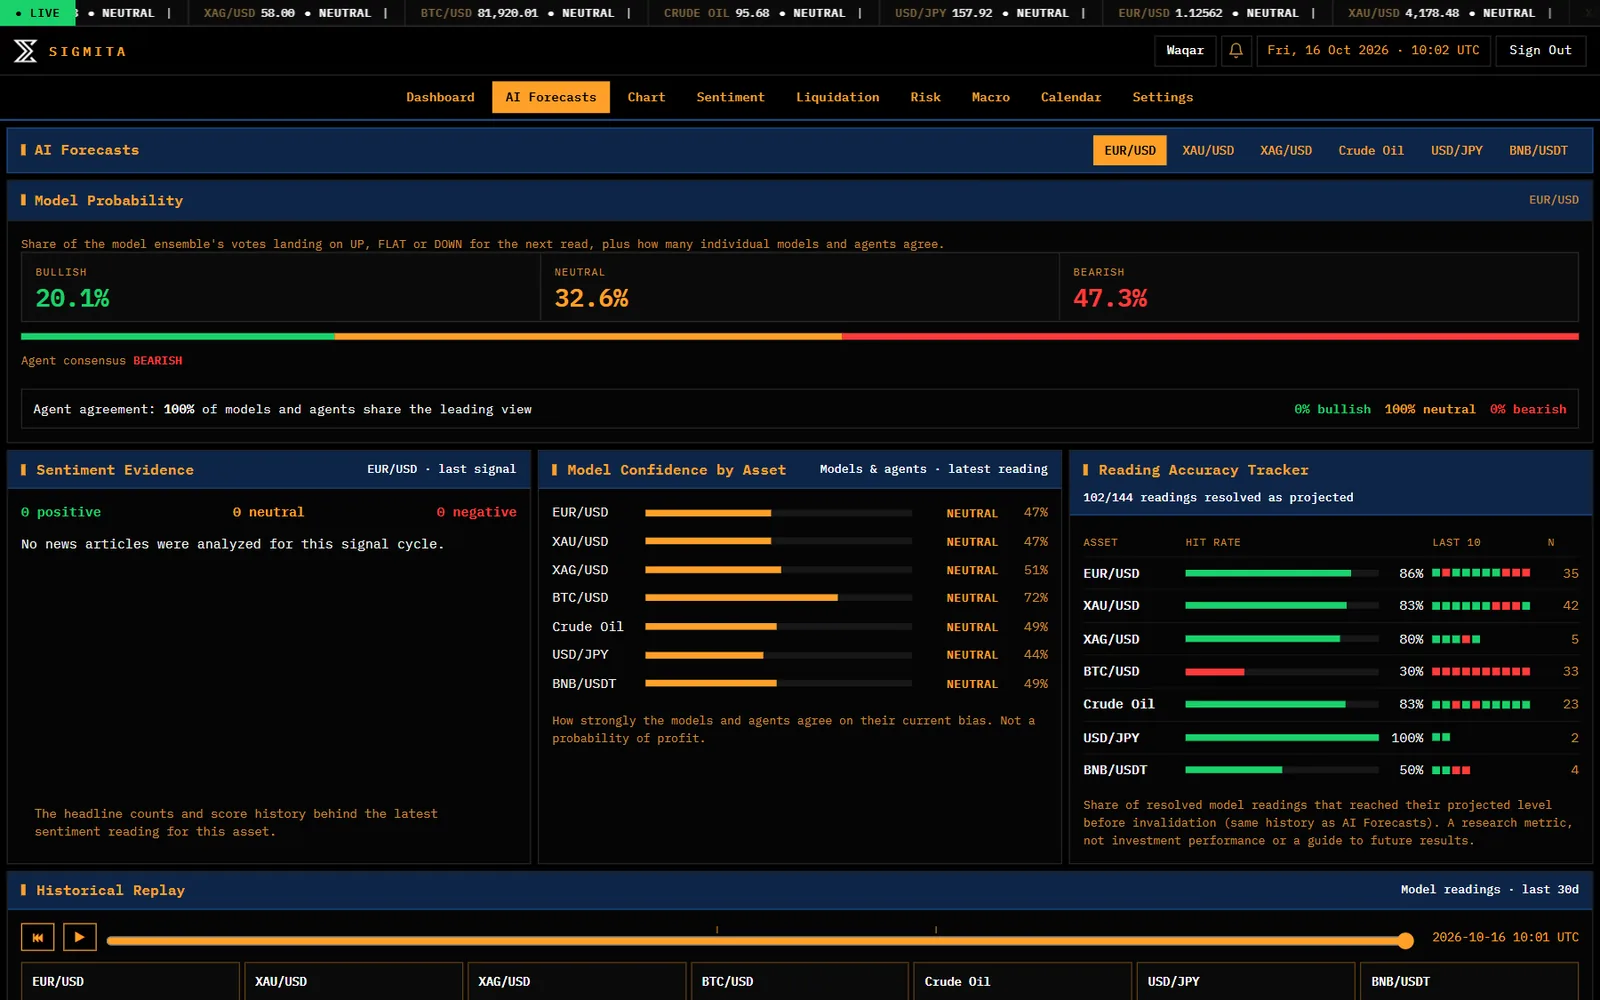Select USD/JPY asset forecast button
The width and height of the screenshot is (1600, 1000).
click(x=1456, y=150)
